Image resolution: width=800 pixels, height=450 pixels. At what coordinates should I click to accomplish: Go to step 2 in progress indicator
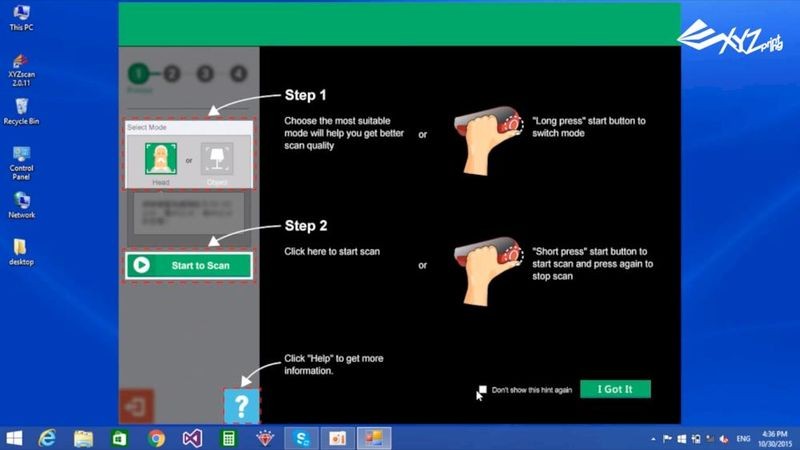172,73
